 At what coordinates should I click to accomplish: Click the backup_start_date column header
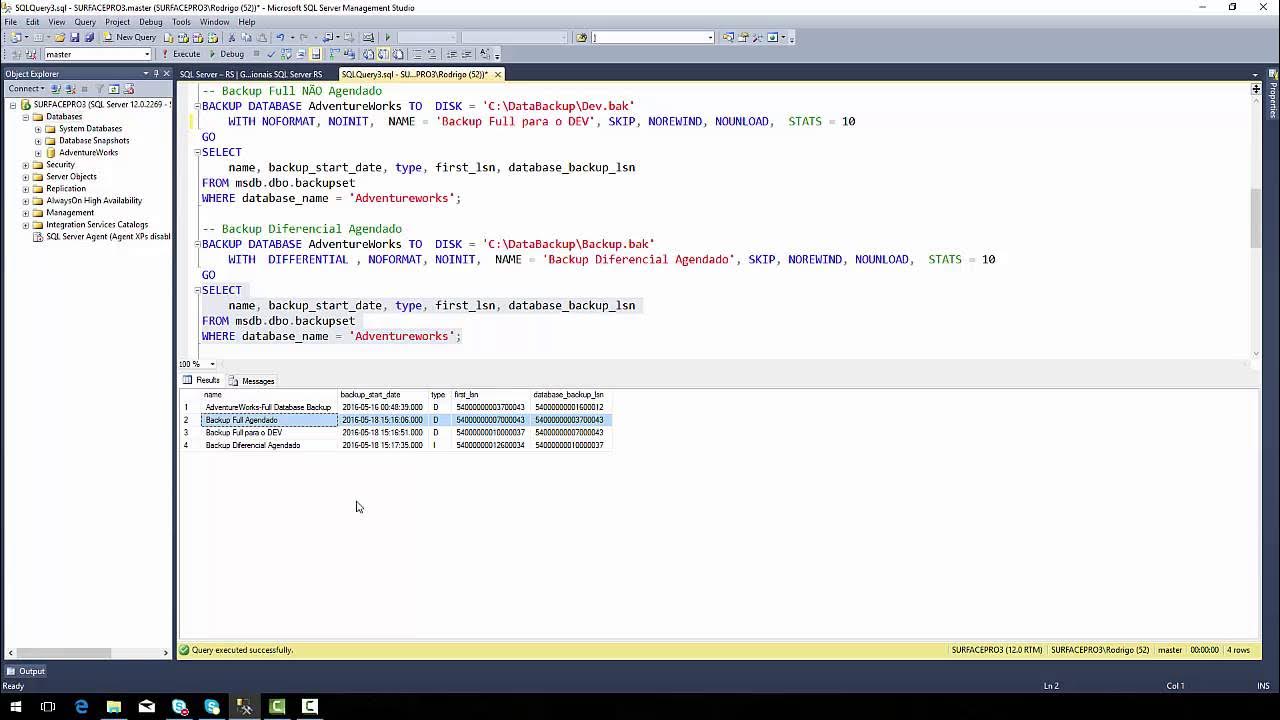click(x=383, y=395)
